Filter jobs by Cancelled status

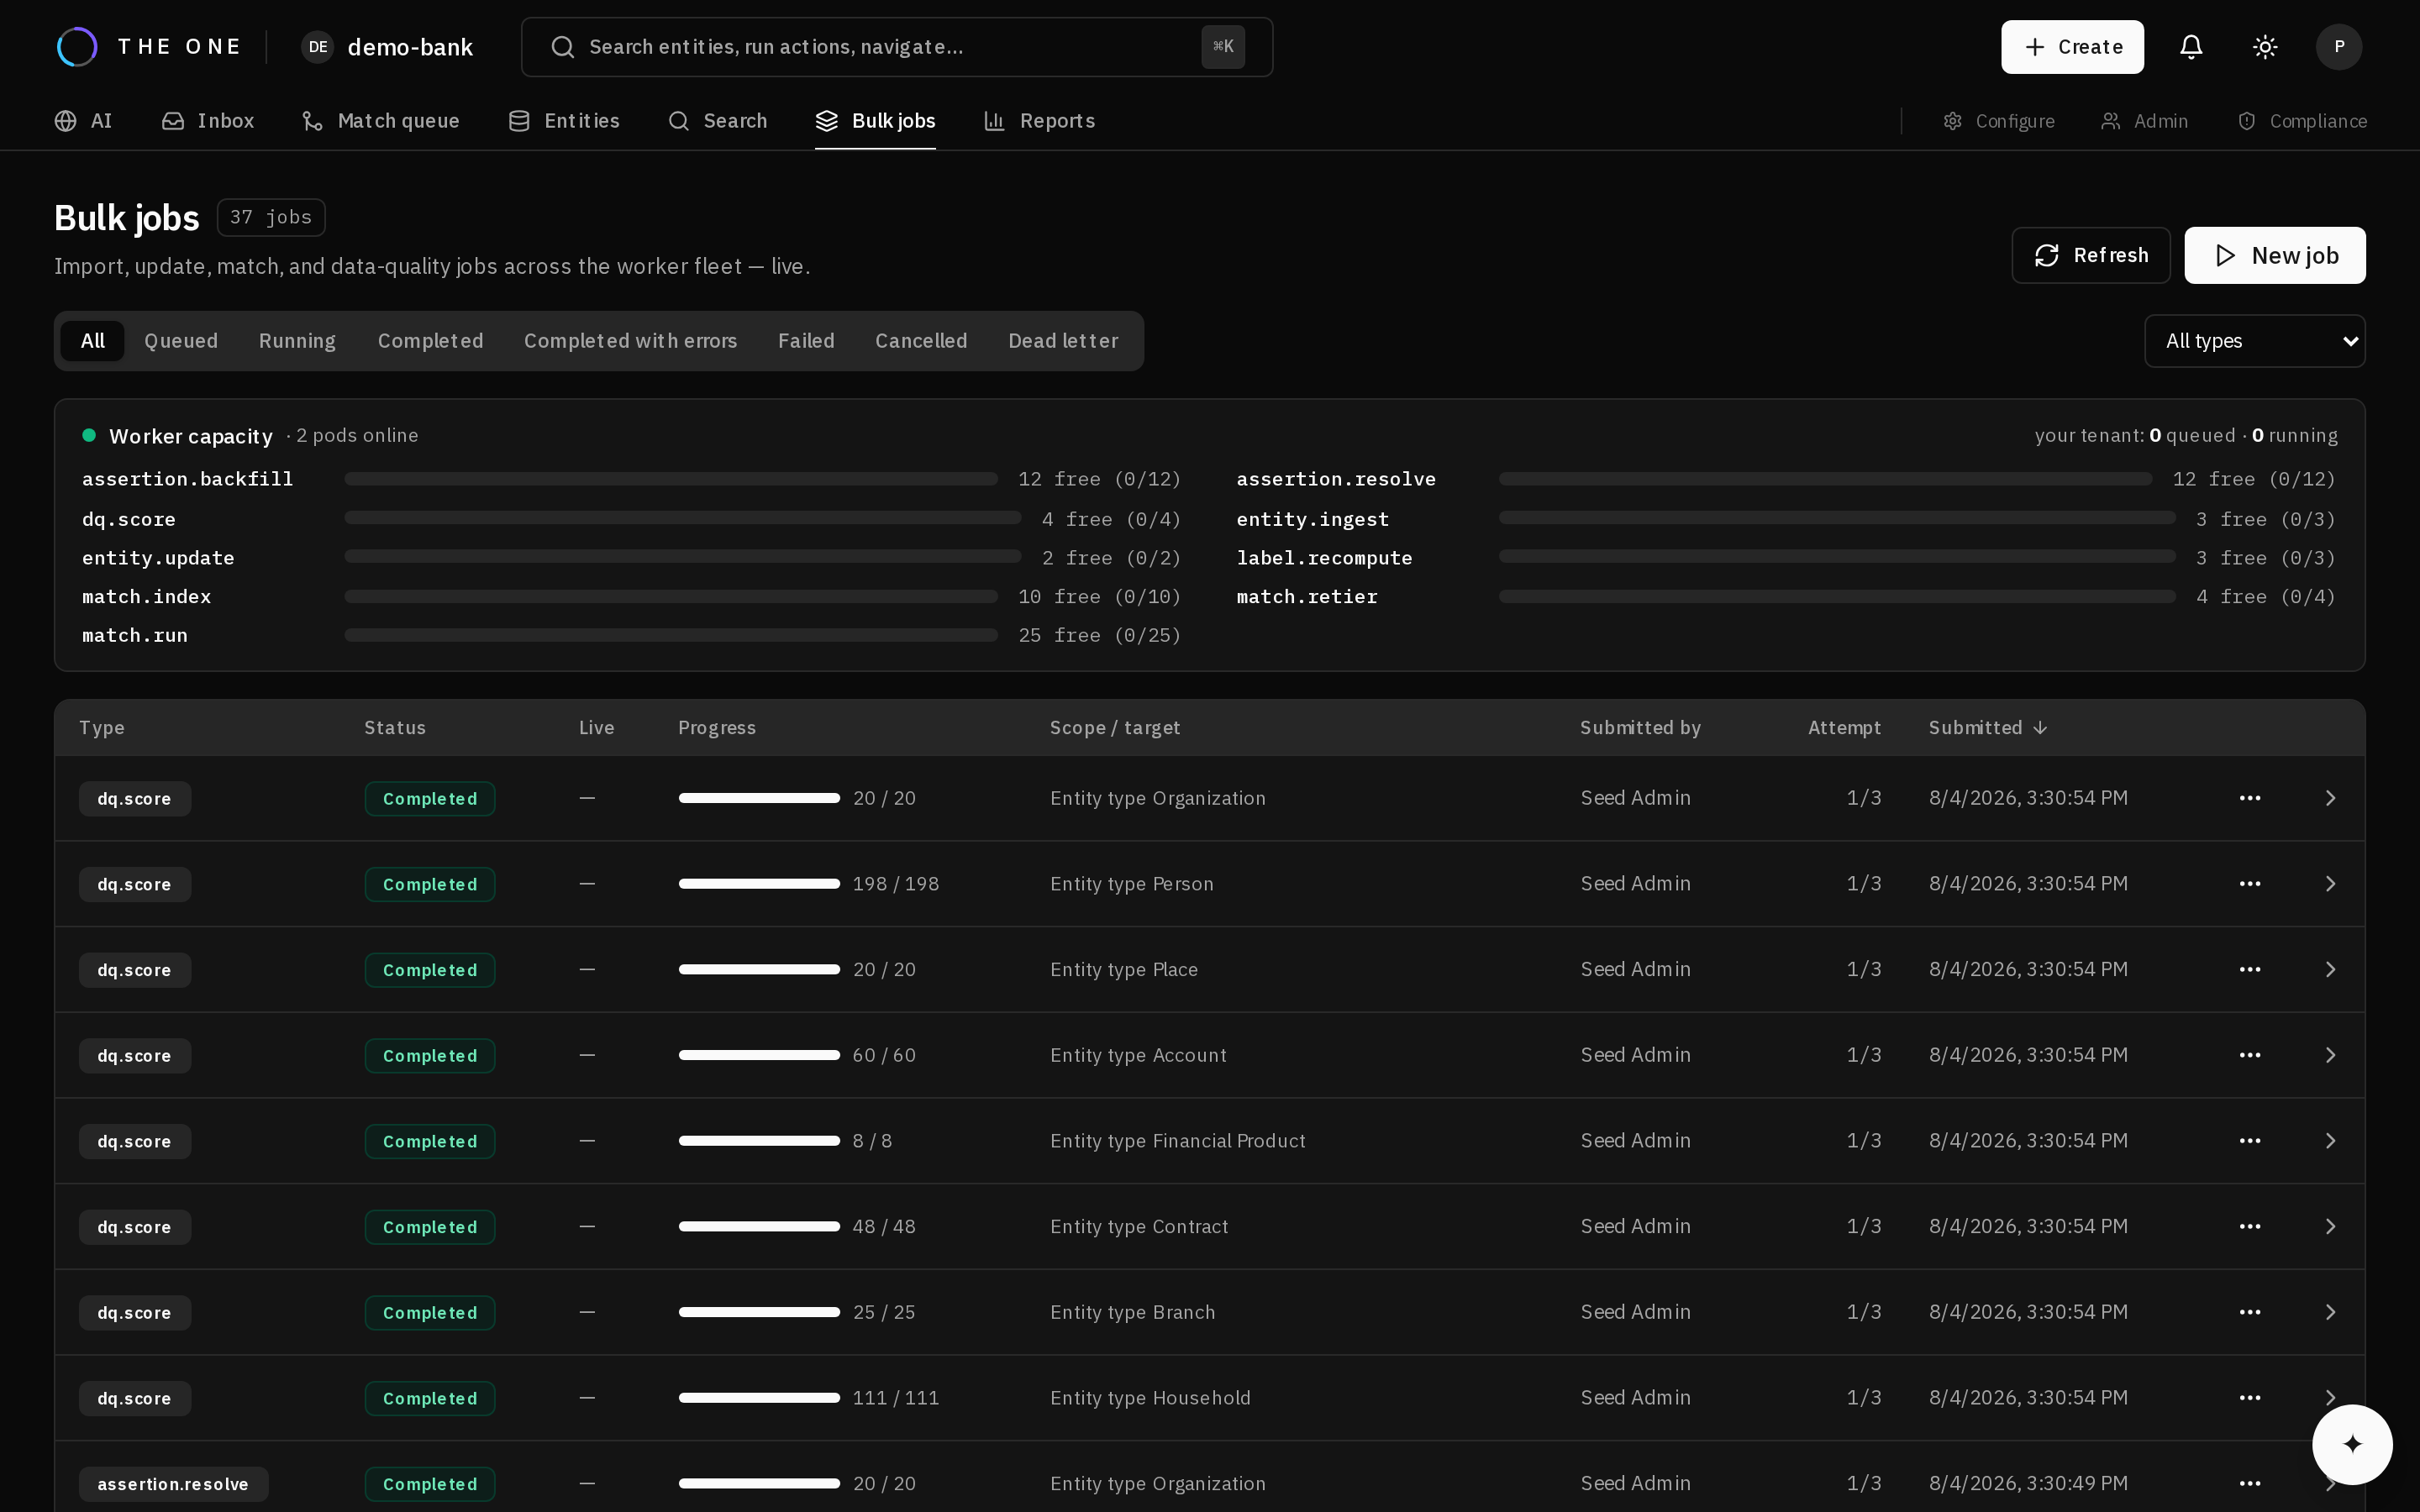(x=921, y=341)
